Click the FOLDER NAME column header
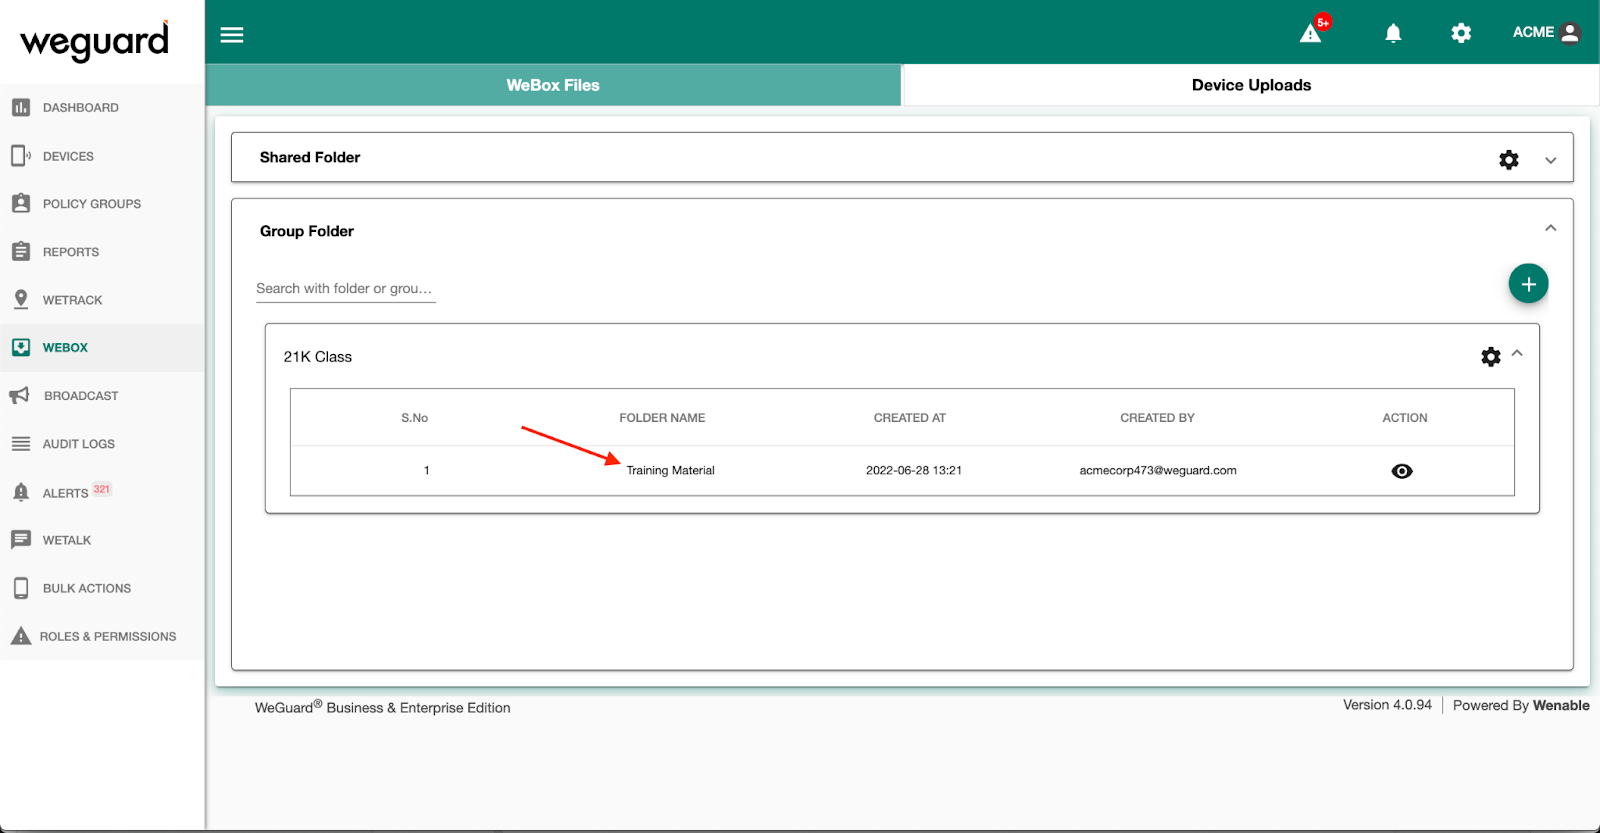Screen dimensions: 1600x833 [x=662, y=418]
